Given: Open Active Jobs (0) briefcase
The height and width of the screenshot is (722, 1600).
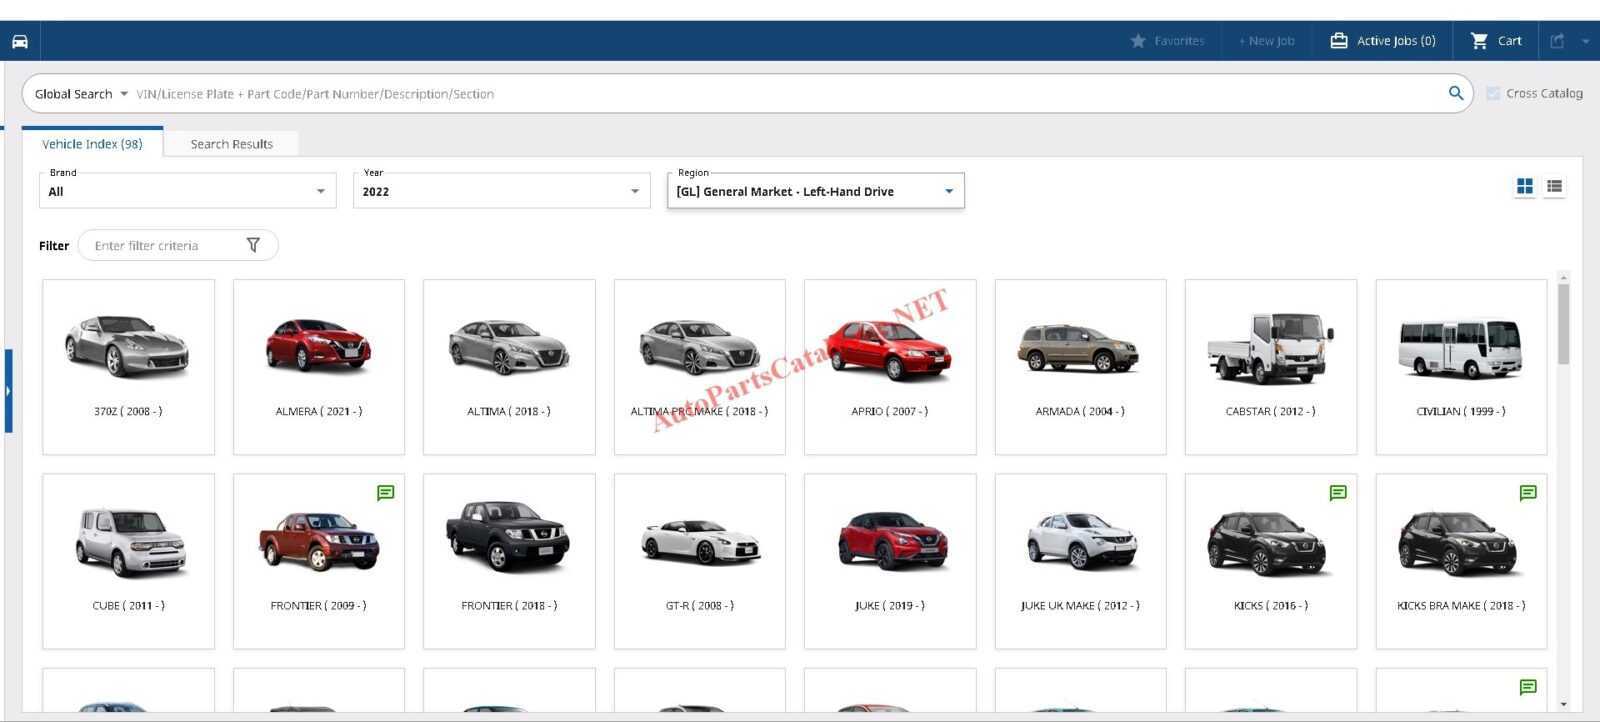Looking at the screenshot, I should point(1382,41).
